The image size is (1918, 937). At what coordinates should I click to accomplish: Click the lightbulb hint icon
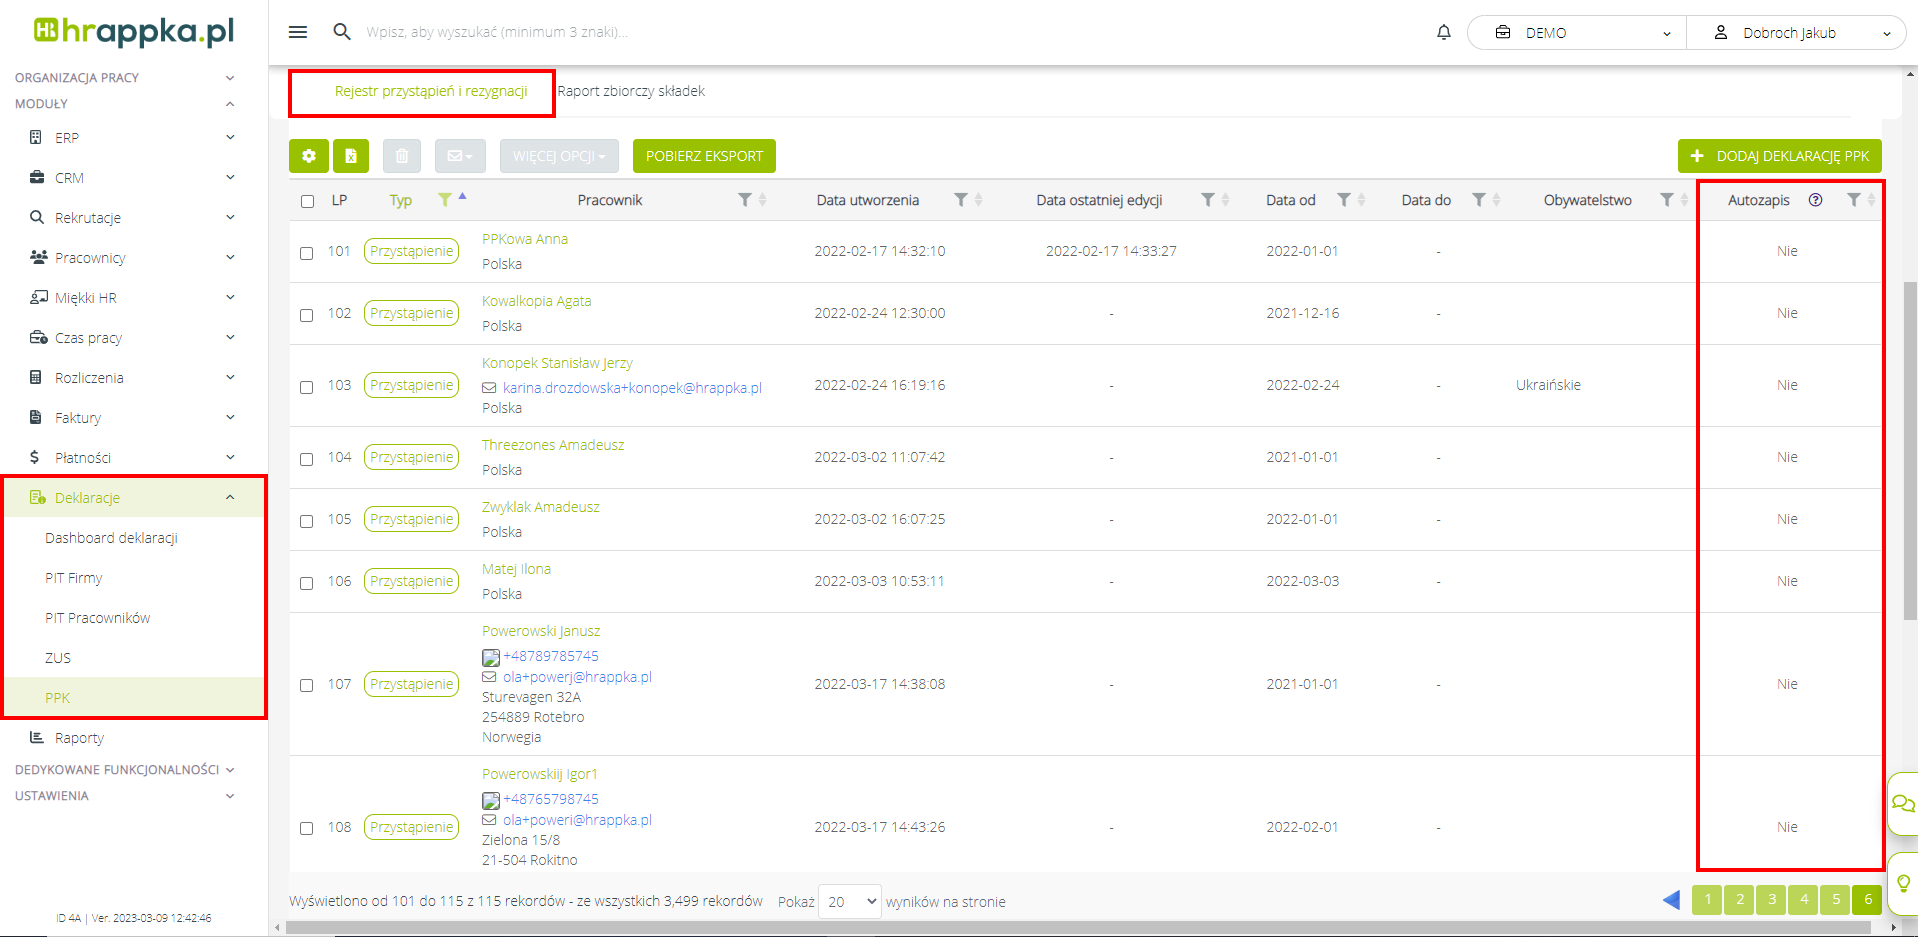(1903, 883)
